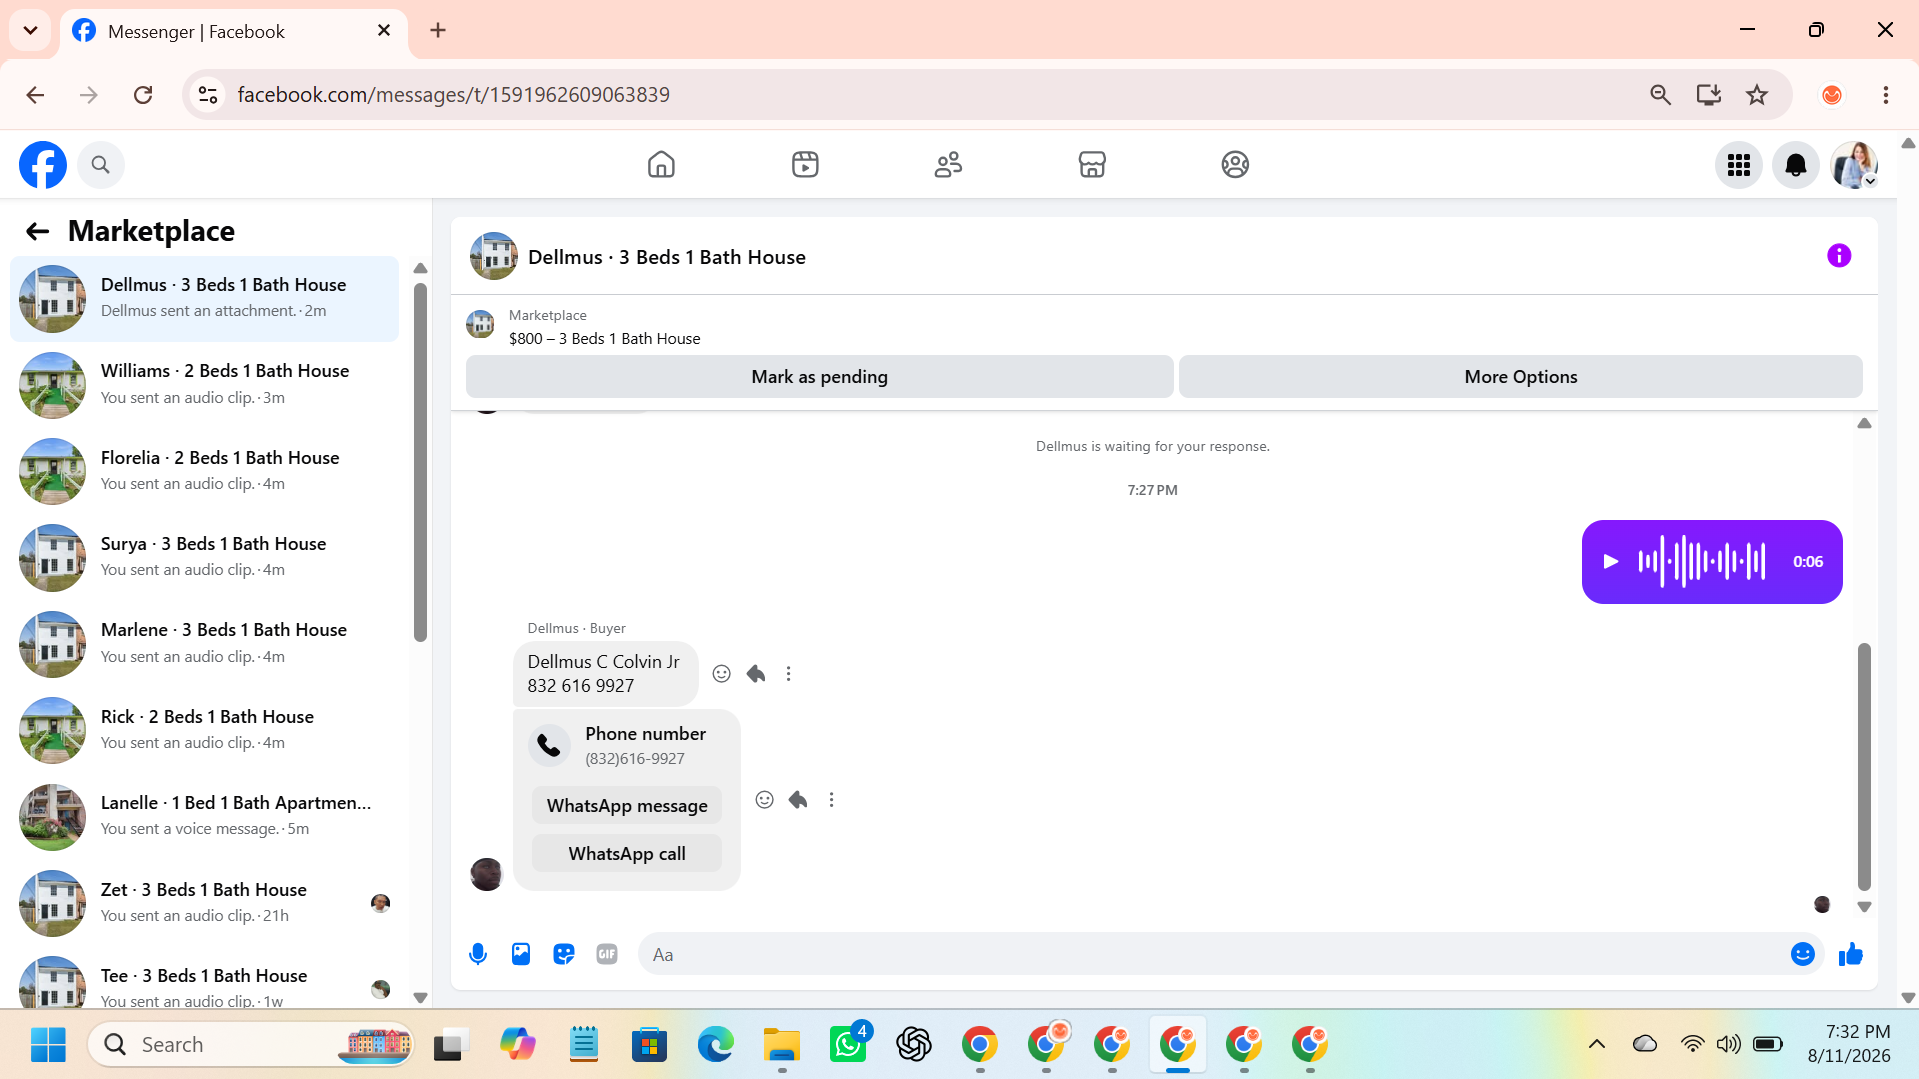Open emoji picker in message box
Image resolution: width=1919 pixels, height=1079 pixels.
[1803, 954]
